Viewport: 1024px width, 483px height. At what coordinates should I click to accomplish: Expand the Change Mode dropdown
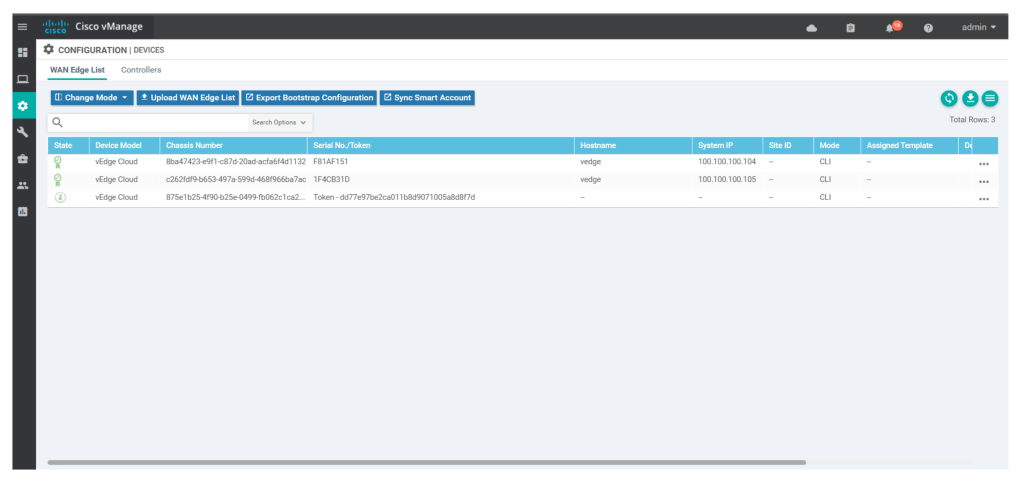92,98
